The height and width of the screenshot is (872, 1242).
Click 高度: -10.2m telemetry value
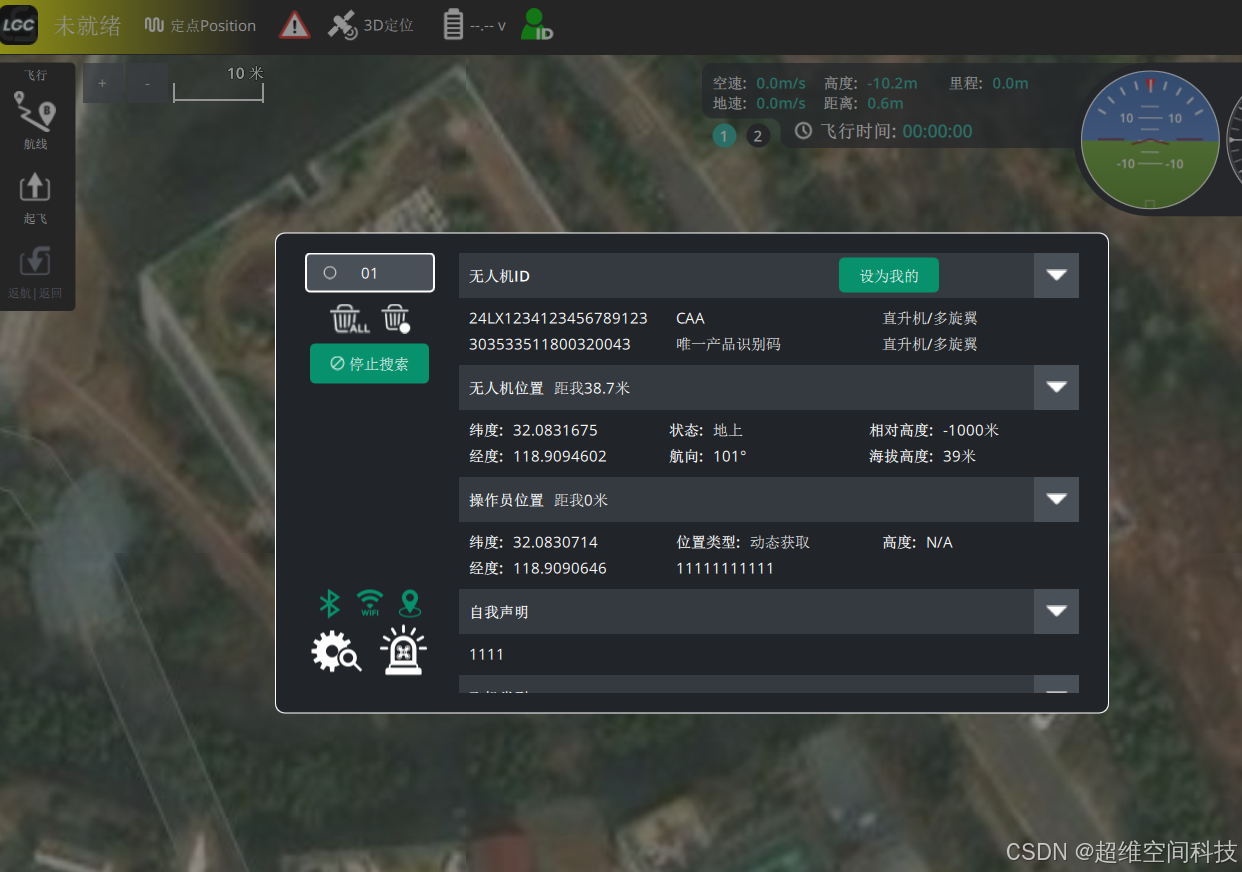point(870,83)
